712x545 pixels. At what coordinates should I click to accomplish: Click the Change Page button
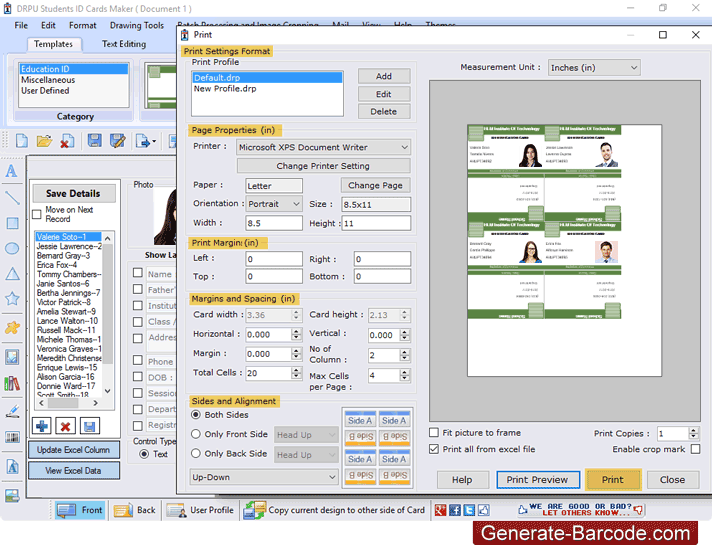click(x=376, y=185)
